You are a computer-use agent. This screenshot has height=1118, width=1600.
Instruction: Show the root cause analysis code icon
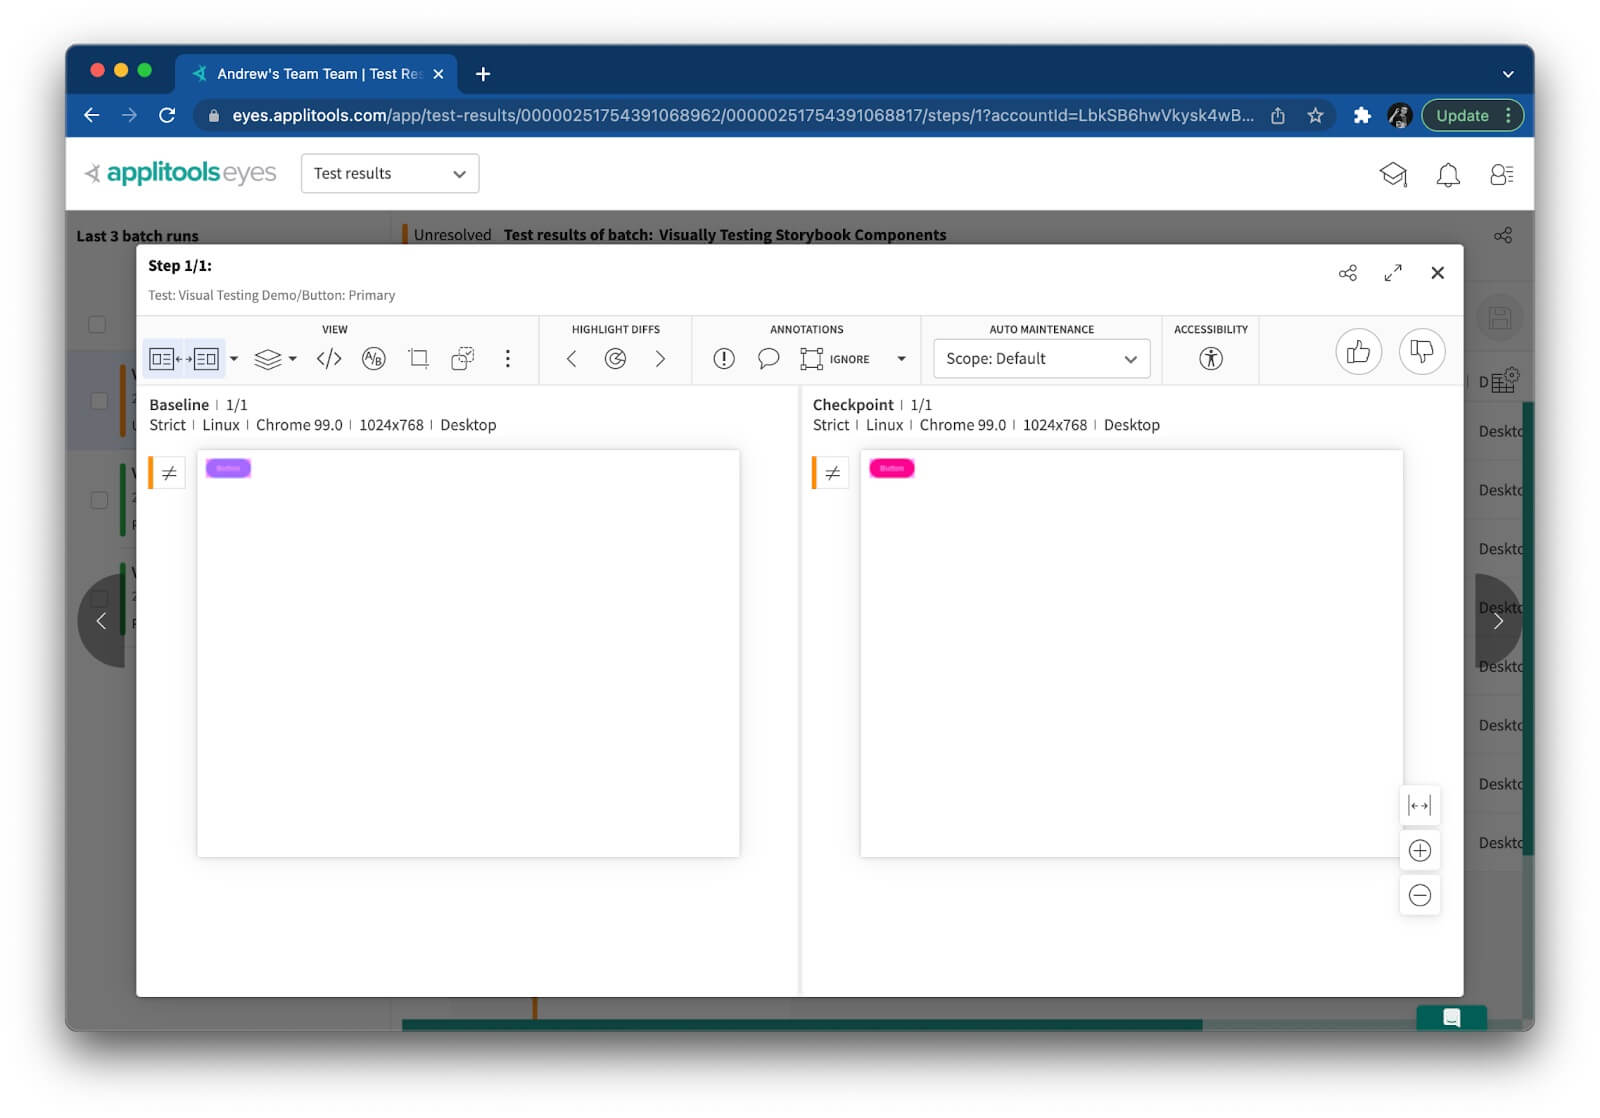pyautogui.click(x=329, y=359)
